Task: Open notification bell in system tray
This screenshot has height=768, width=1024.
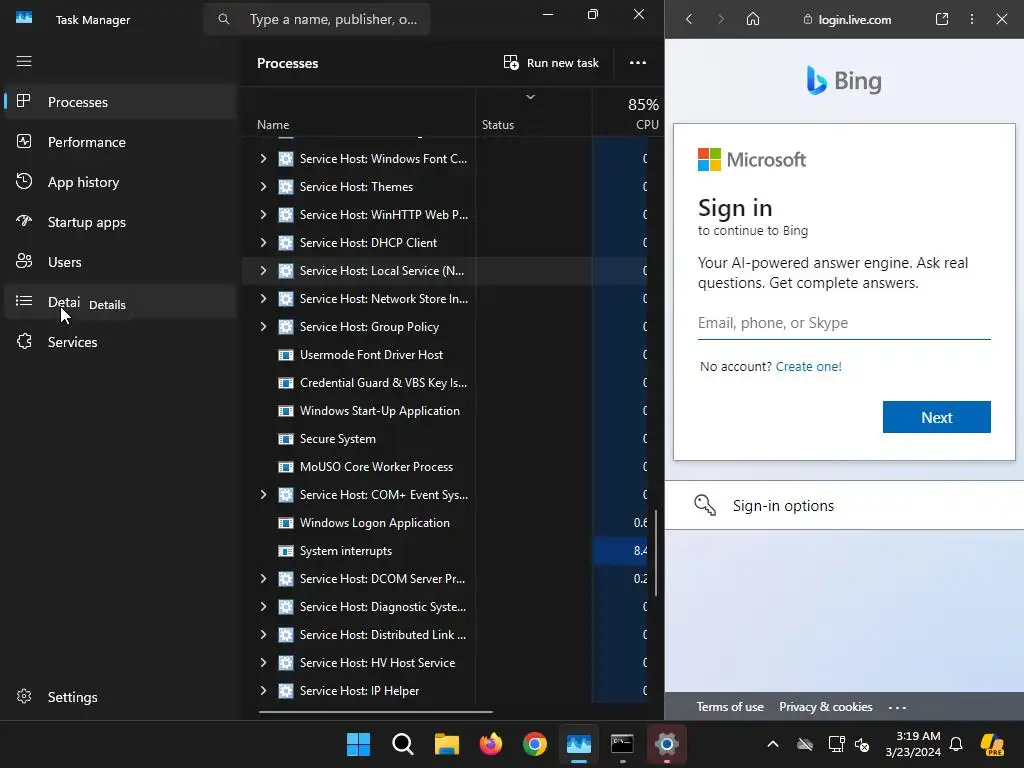Action: [956, 744]
